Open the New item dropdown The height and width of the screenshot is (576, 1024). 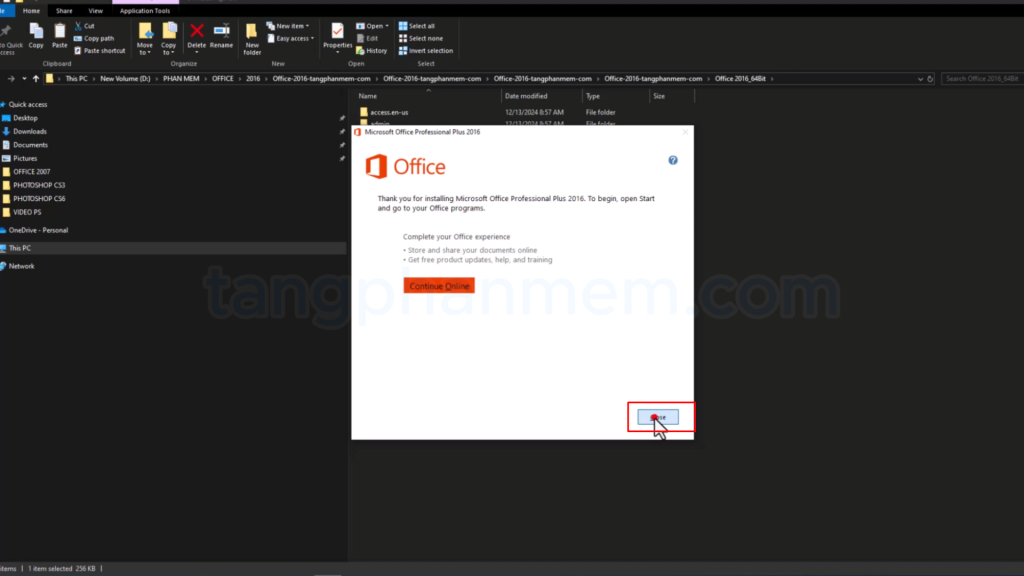(288, 26)
